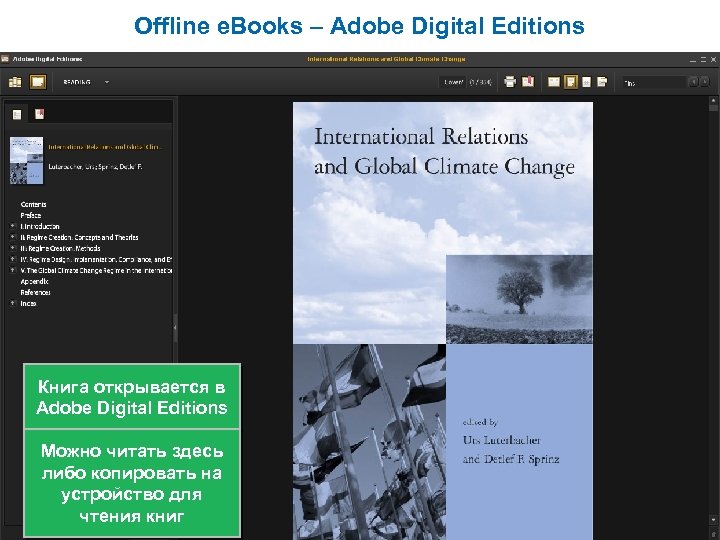Add a bookmark using the bookmark toolbar icon
The width and height of the screenshot is (720, 540).
click(x=528, y=82)
